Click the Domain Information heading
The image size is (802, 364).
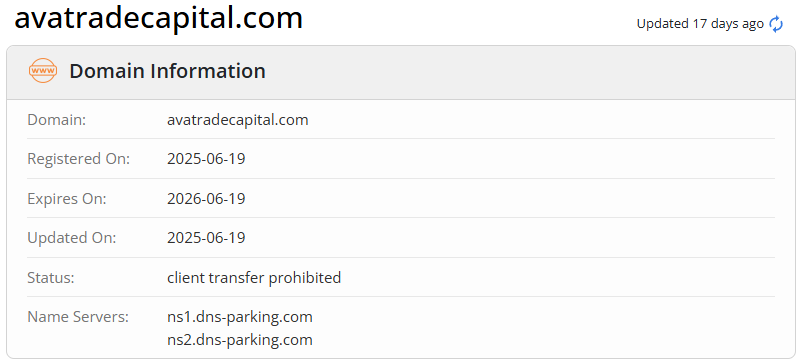point(167,71)
